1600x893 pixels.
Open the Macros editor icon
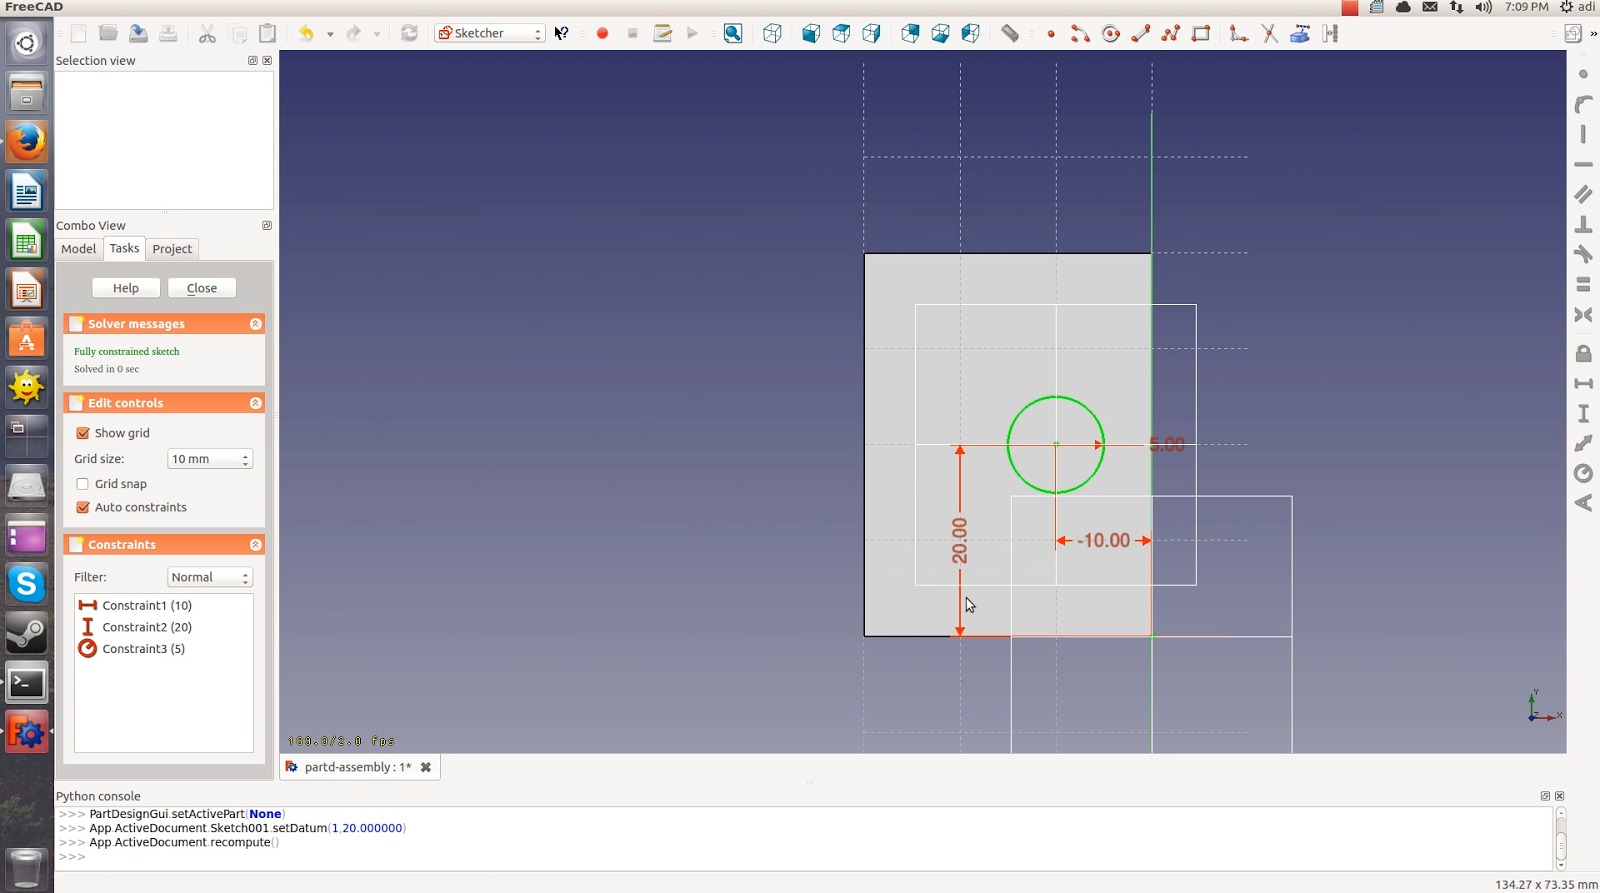(662, 33)
